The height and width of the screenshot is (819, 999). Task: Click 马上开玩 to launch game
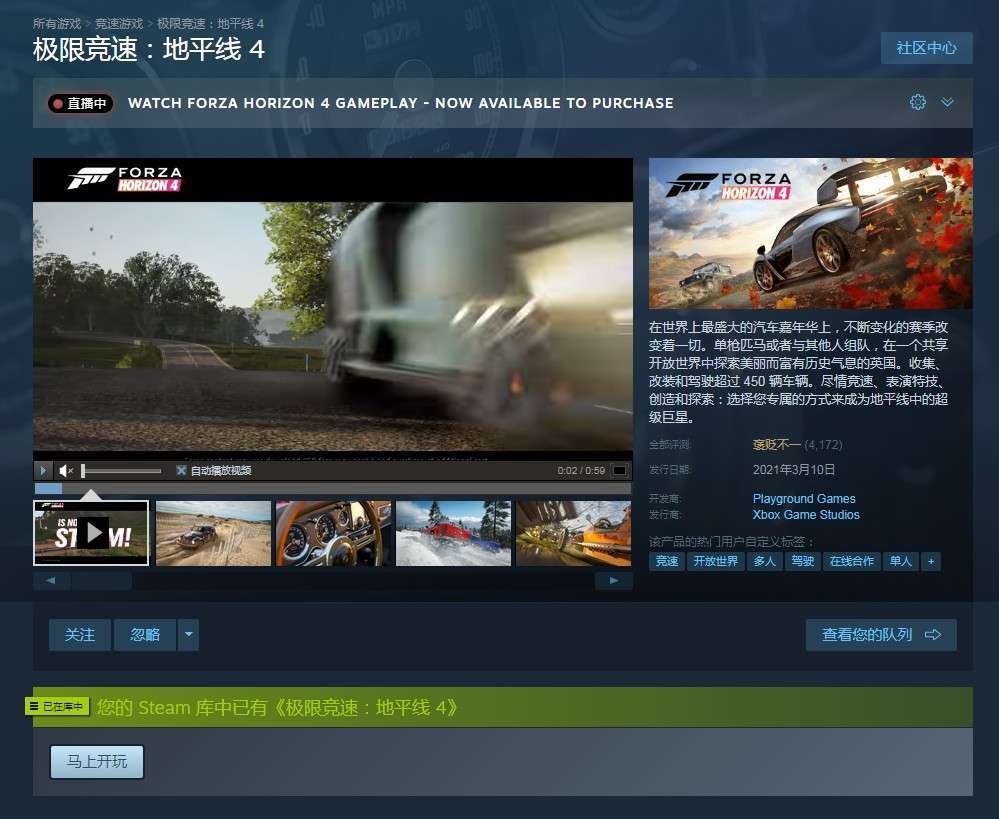click(x=97, y=762)
